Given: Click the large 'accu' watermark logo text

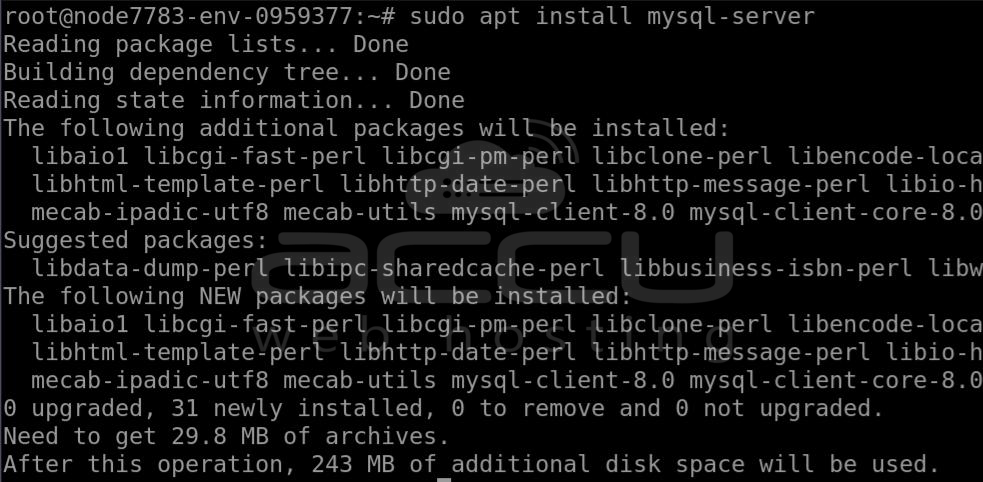Looking at the screenshot, I should coord(493,268).
